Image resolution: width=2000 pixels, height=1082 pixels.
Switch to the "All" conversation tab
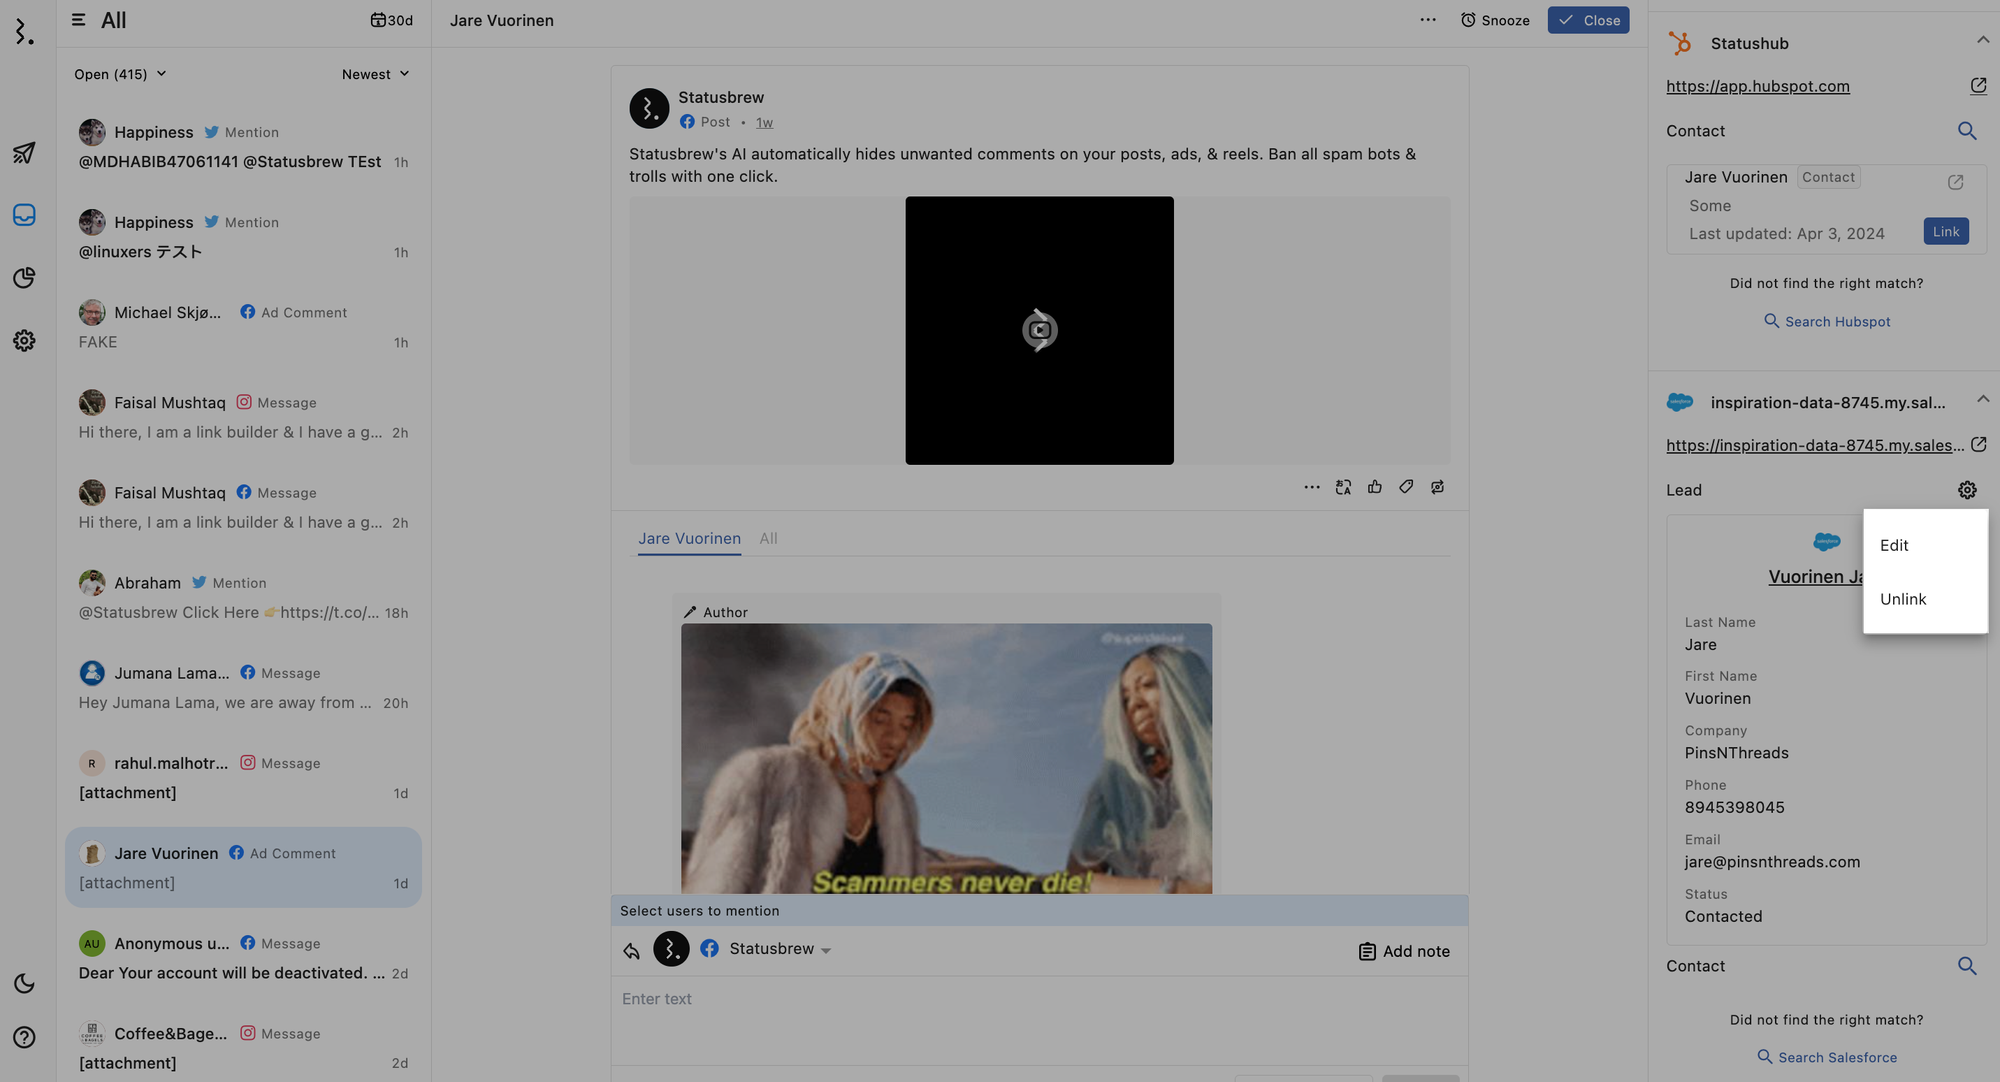click(768, 538)
